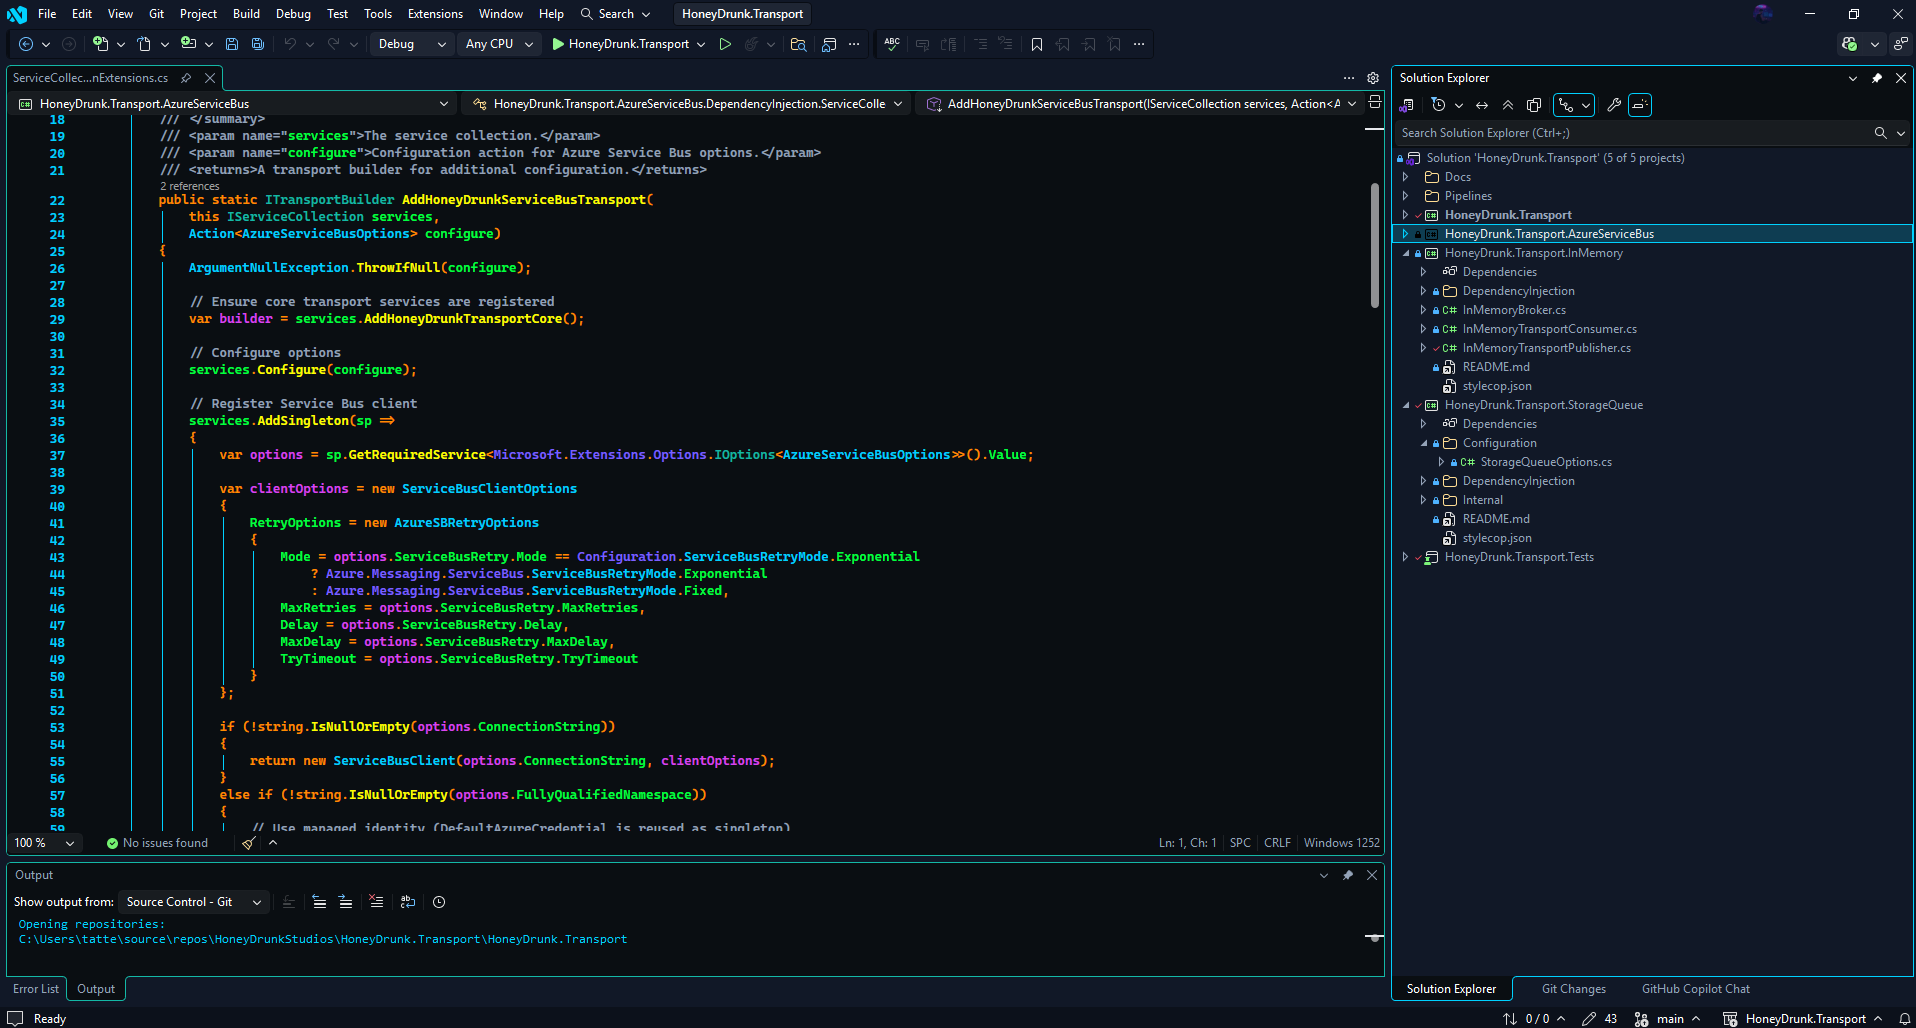Viewport: 1916px width, 1028px height.
Task: Place a bookmark with the bookmark icon
Action: [1037, 44]
